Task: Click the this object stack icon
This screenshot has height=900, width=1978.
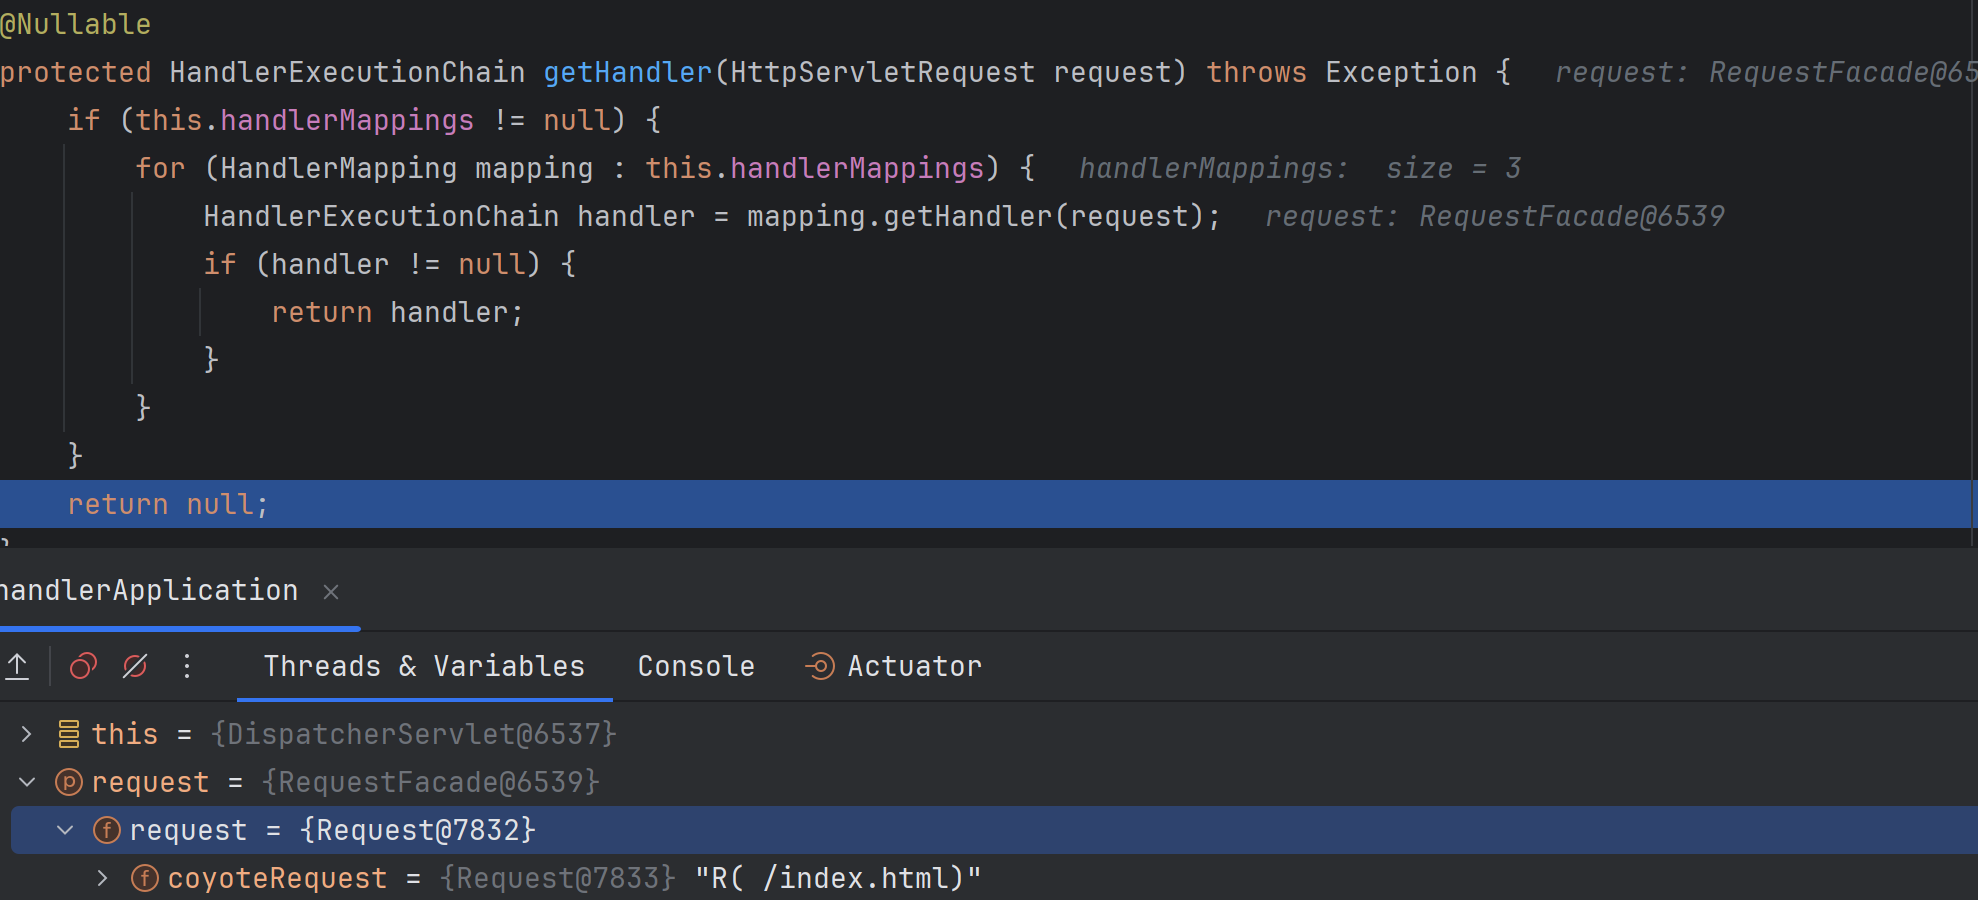Action: (x=69, y=734)
